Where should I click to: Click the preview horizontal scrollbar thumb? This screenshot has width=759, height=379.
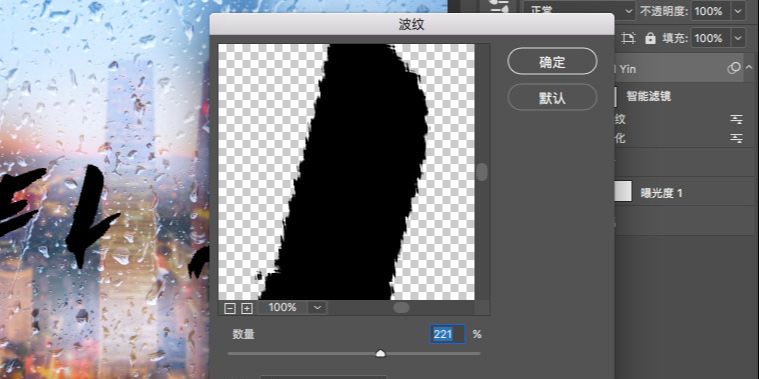click(401, 307)
